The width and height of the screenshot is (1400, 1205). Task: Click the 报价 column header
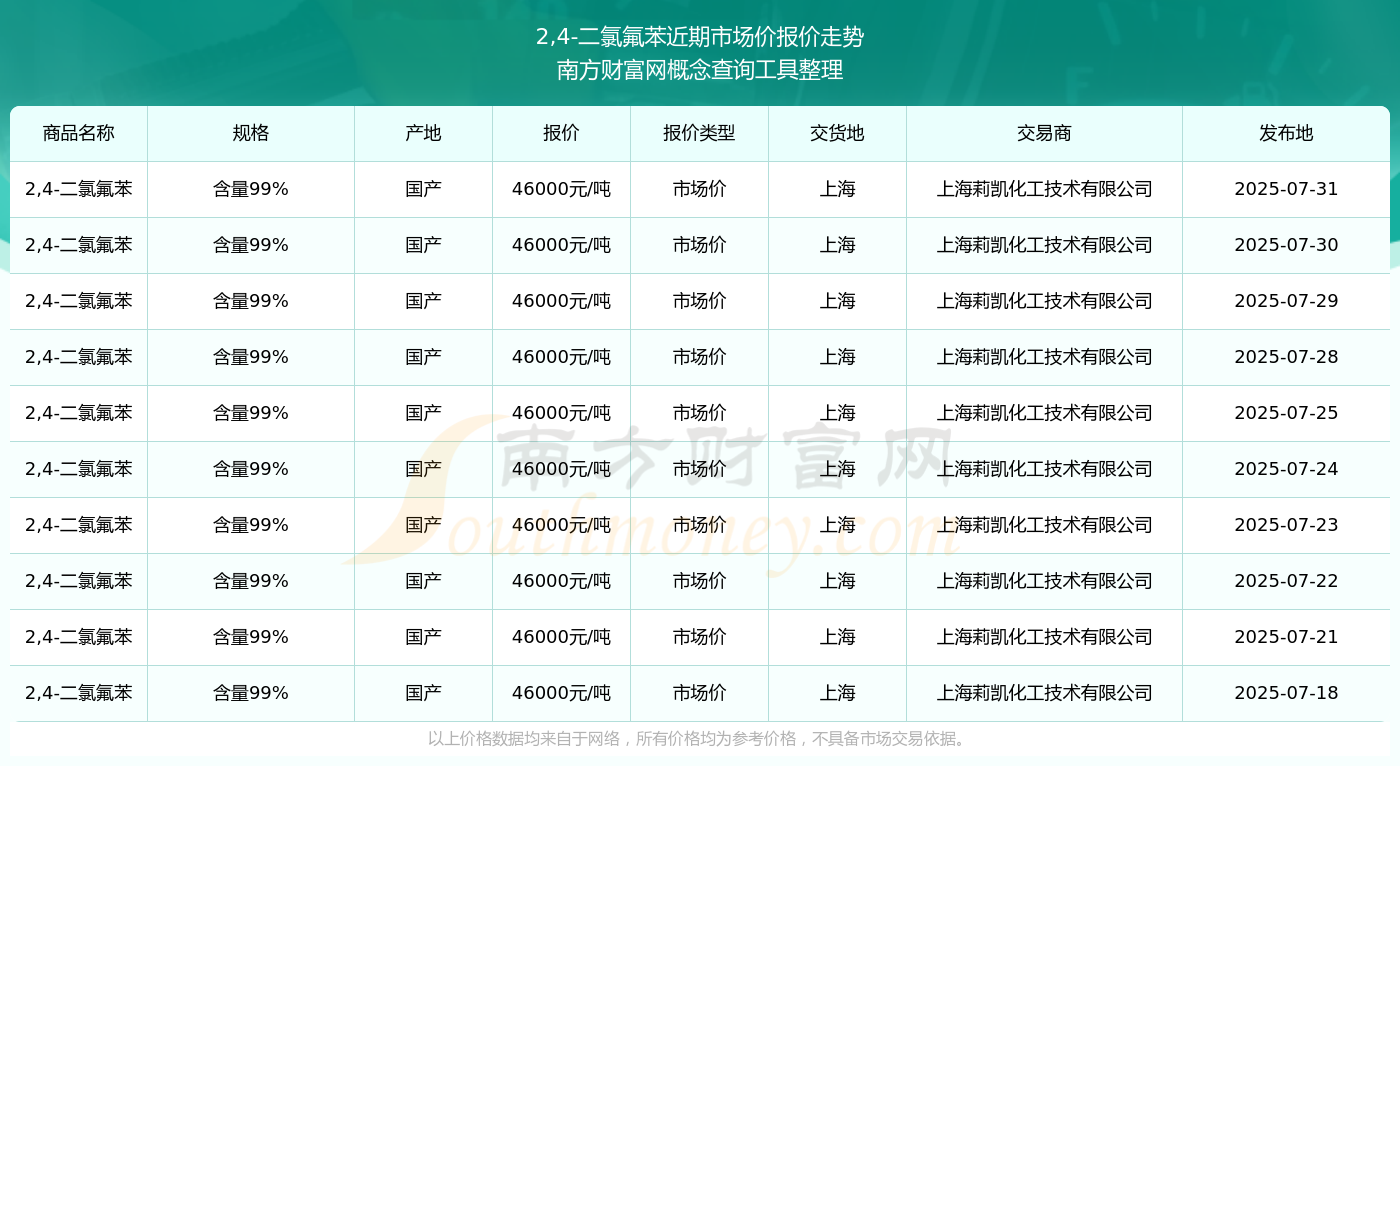click(x=561, y=133)
